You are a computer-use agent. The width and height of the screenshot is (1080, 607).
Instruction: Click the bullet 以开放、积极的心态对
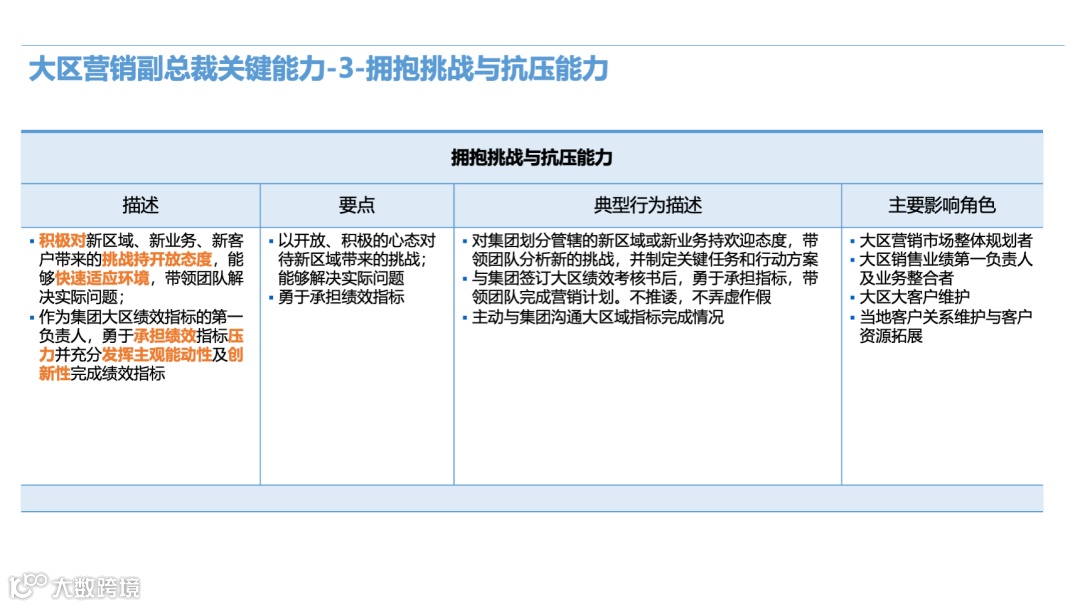point(357,240)
